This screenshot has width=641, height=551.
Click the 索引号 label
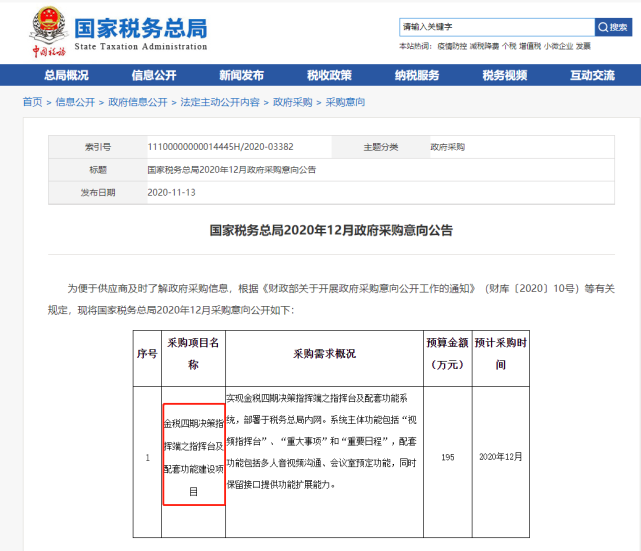click(98, 147)
